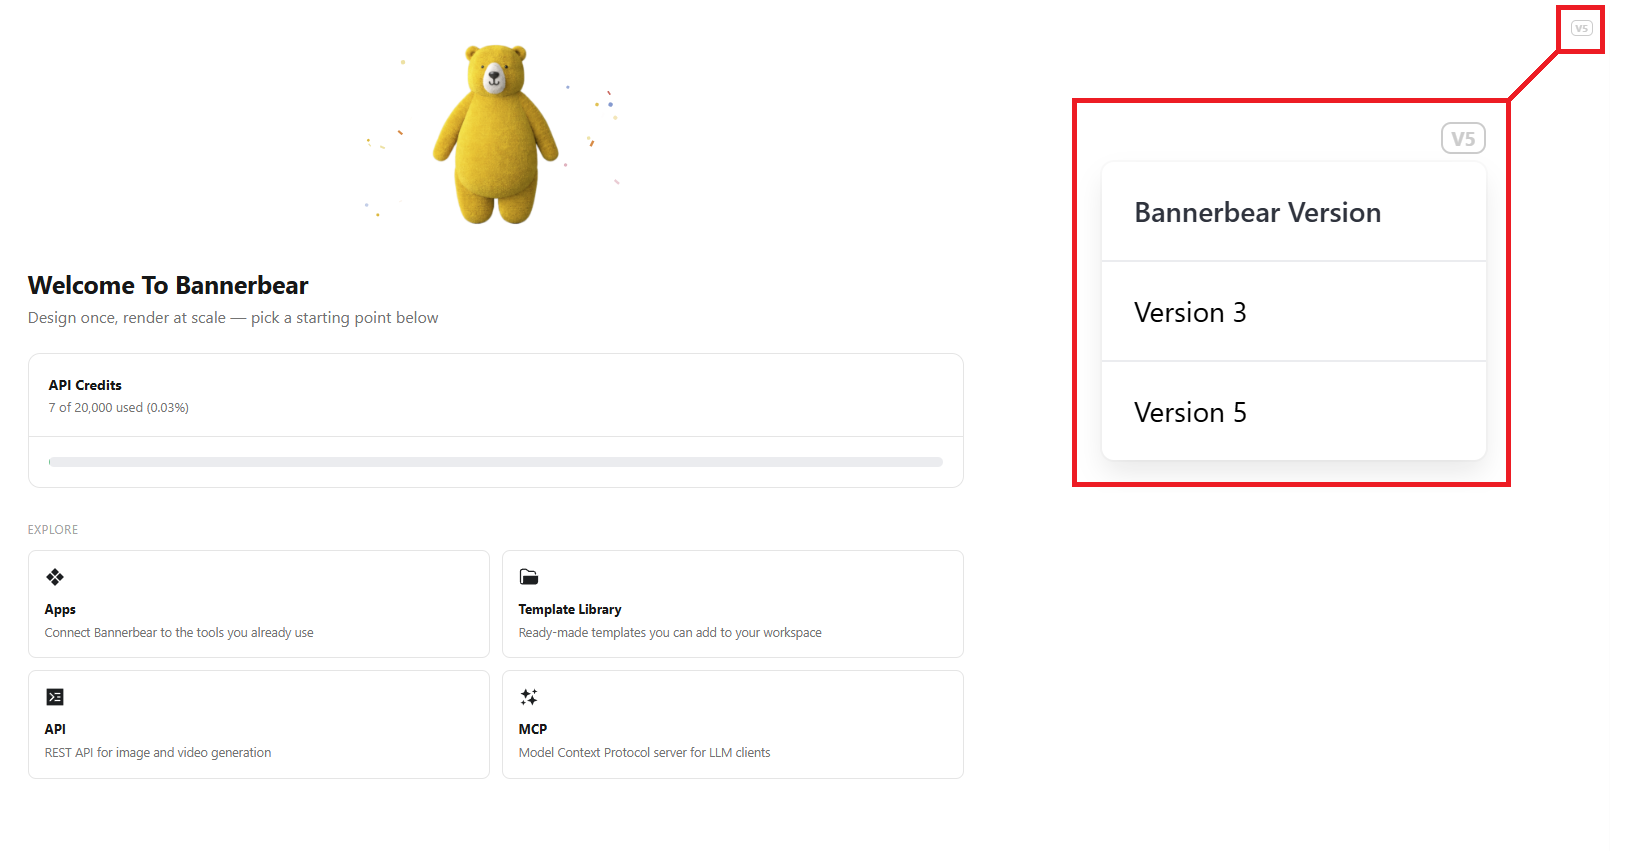The height and width of the screenshot is (851, 1633).
Task: Click the MCP sparkles icon
Action: tap(529, 697)
